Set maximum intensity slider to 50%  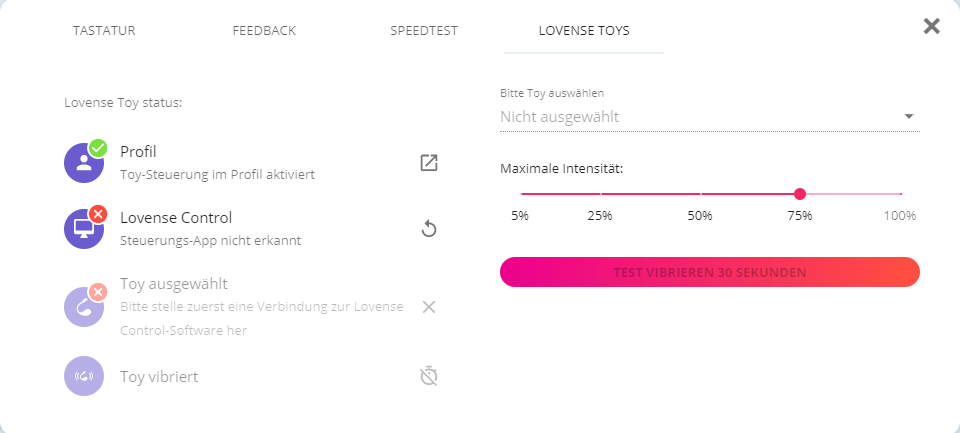point(700,194)
